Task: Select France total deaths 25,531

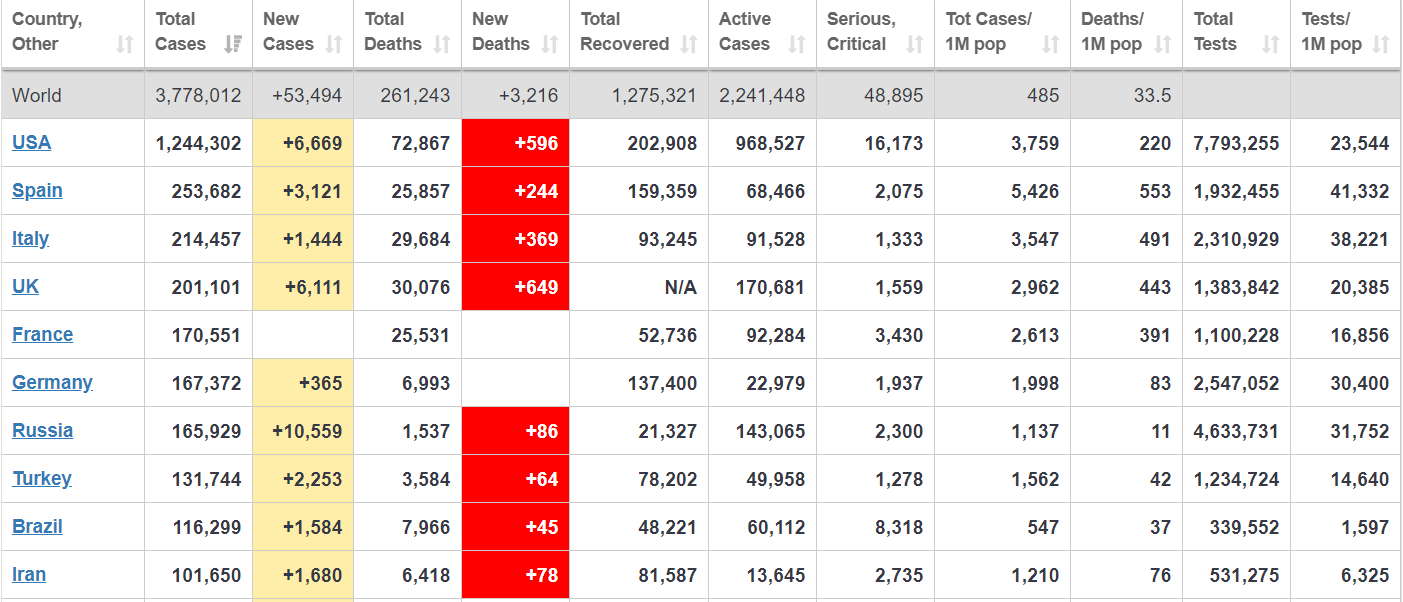Action: point(421,335)
